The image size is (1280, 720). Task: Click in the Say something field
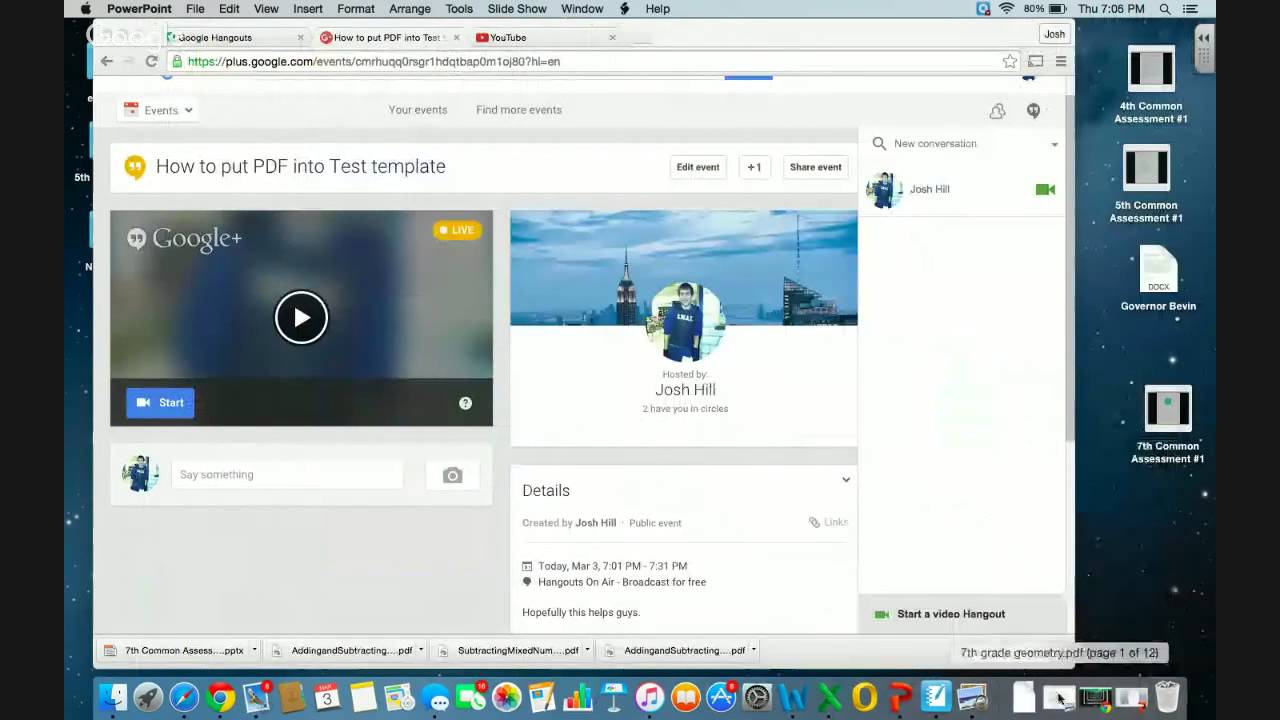[287, 475]
